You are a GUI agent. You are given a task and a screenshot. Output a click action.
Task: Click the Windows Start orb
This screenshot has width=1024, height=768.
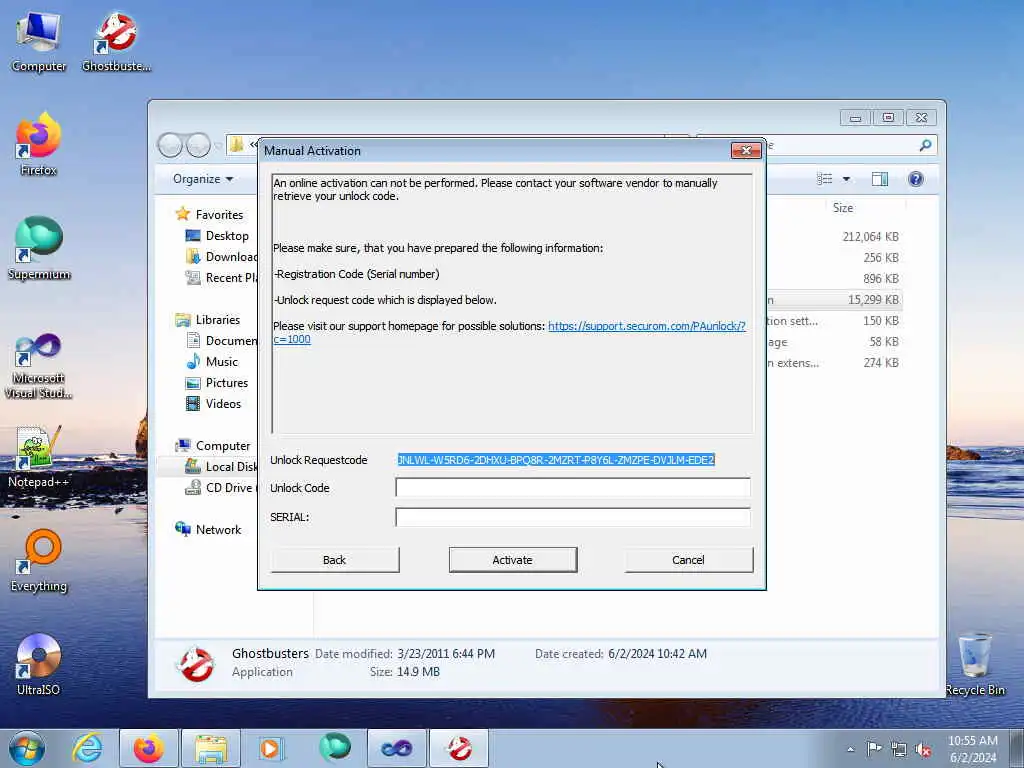coord(27,748)
